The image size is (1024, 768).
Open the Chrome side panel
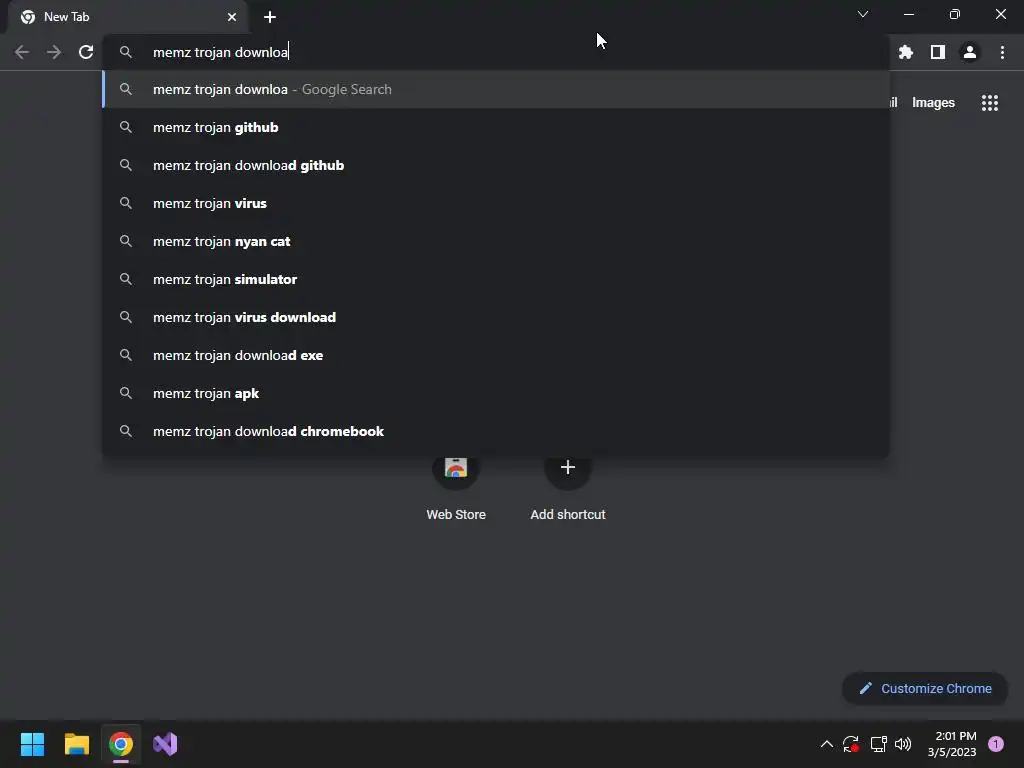coord(938,52)
